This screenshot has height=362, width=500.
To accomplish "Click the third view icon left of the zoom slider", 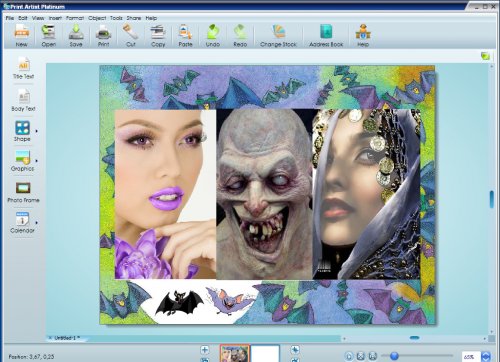I will pyautogui.click(x=373, y=356).
